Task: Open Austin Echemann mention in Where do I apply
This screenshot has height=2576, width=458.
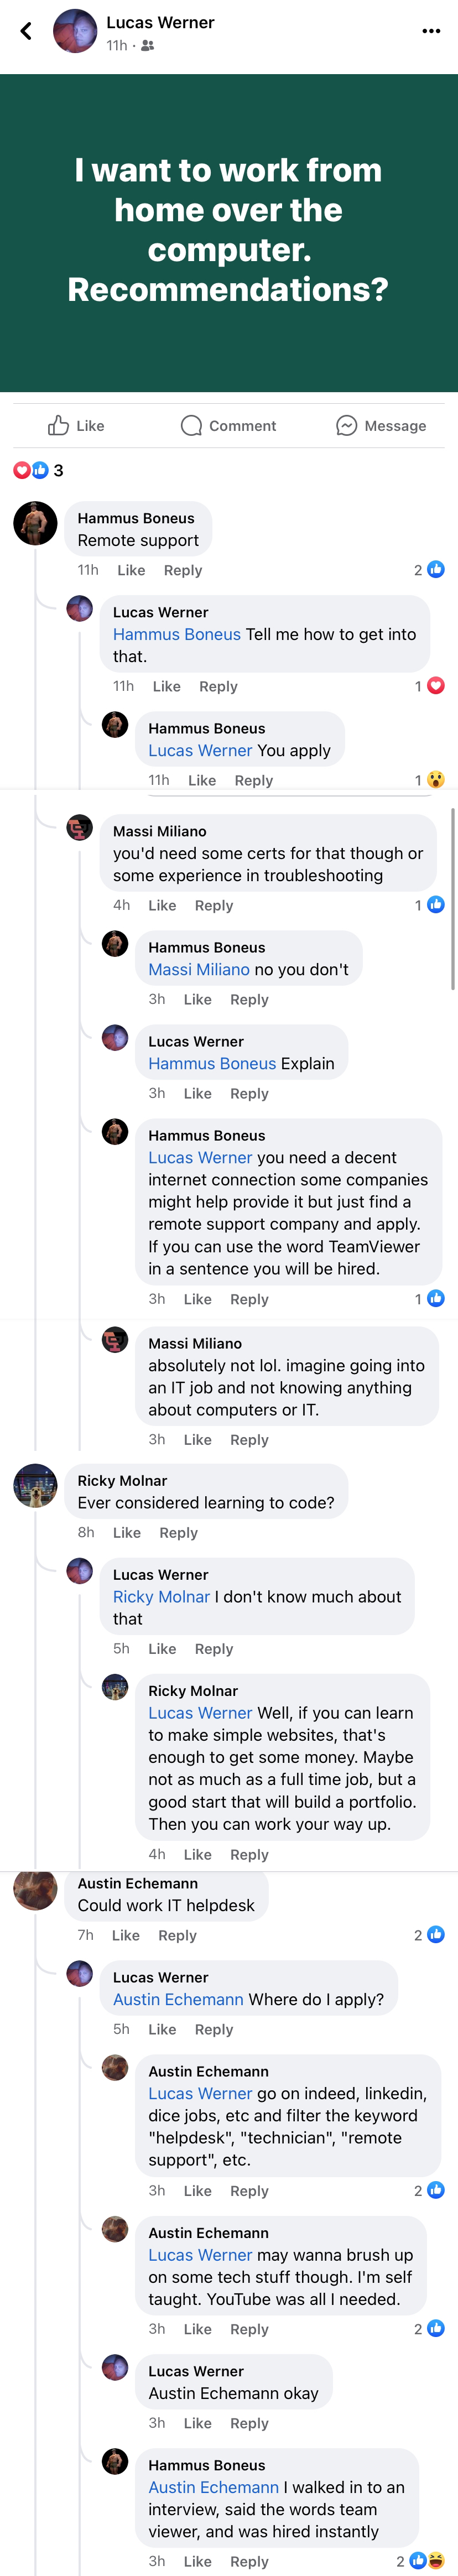Action: pos(178,1999)
